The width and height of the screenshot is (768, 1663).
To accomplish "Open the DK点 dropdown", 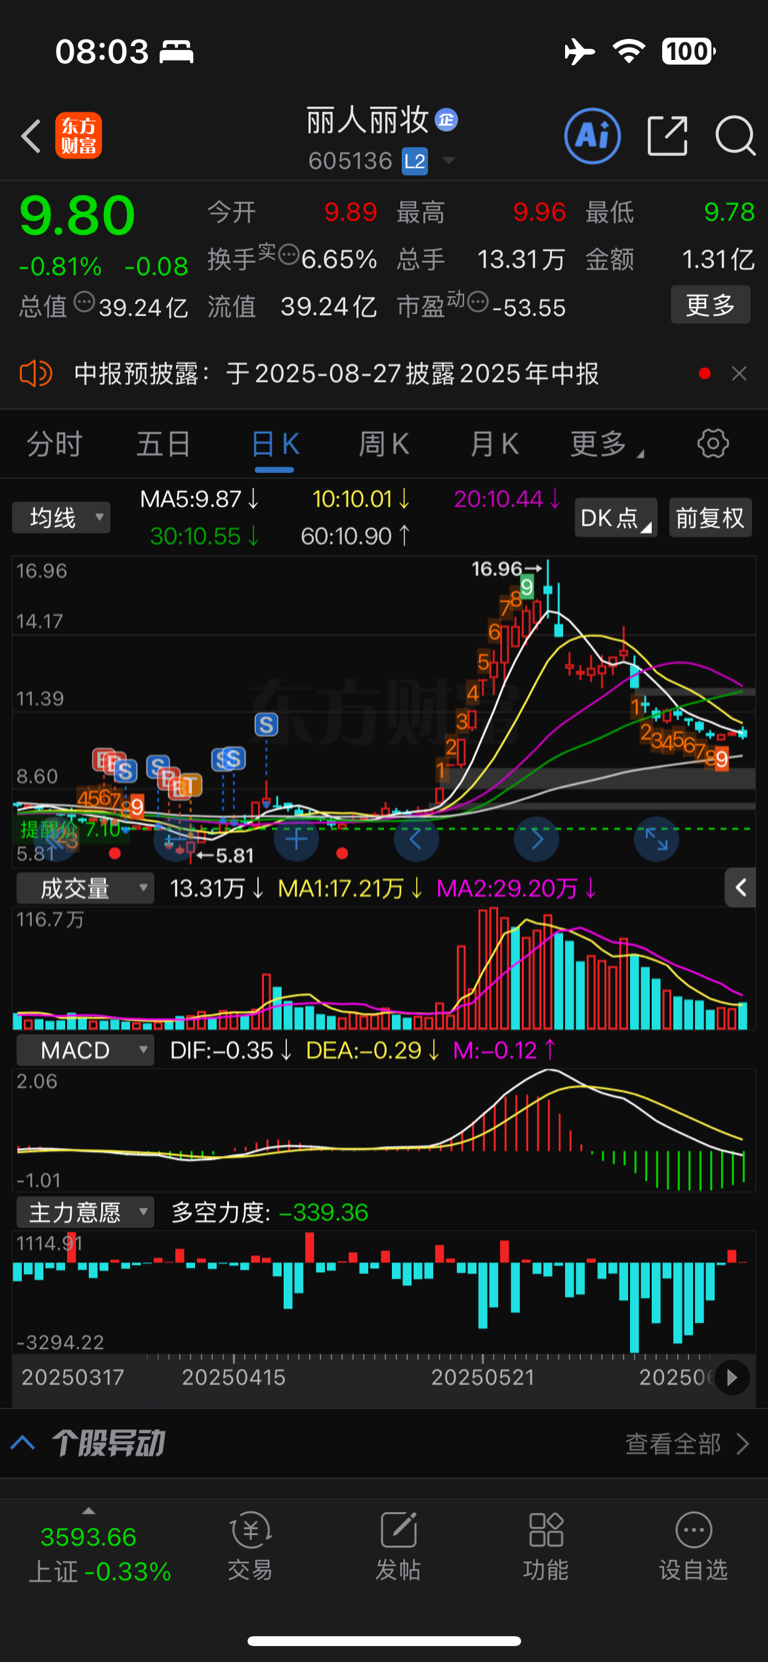I will (x=616, y=518).
